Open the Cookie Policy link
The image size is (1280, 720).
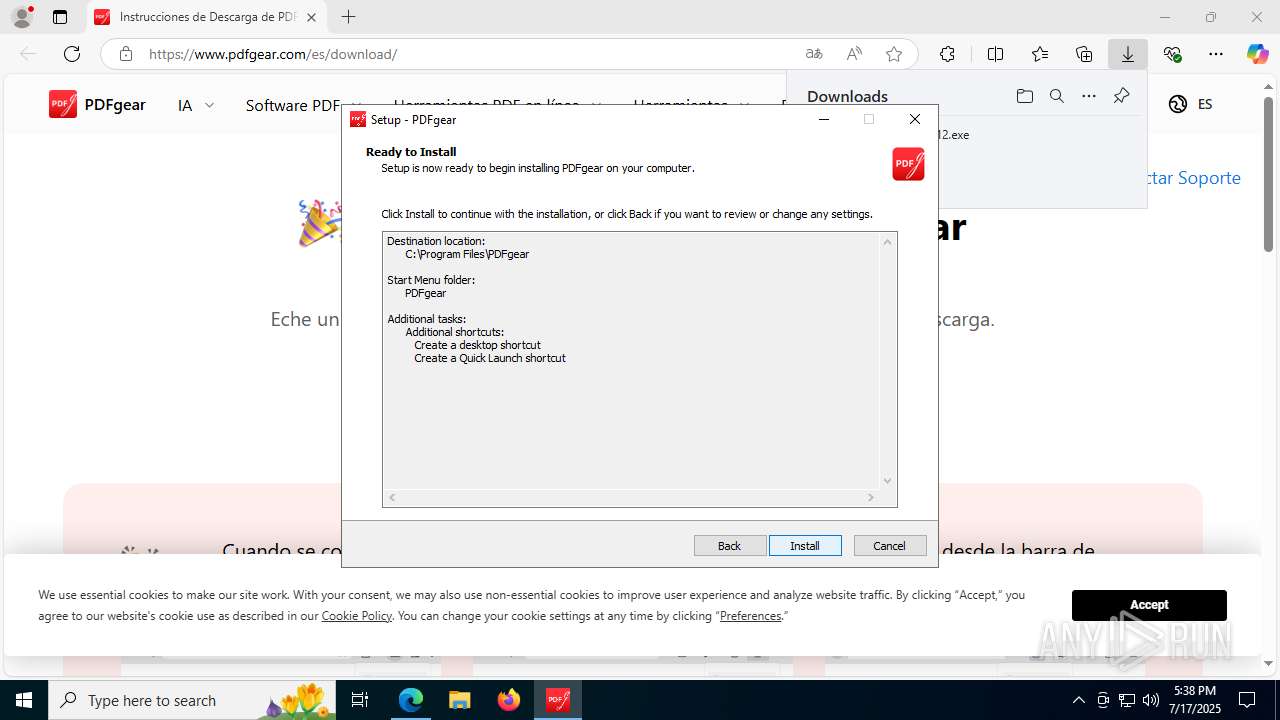click(356, 616)
